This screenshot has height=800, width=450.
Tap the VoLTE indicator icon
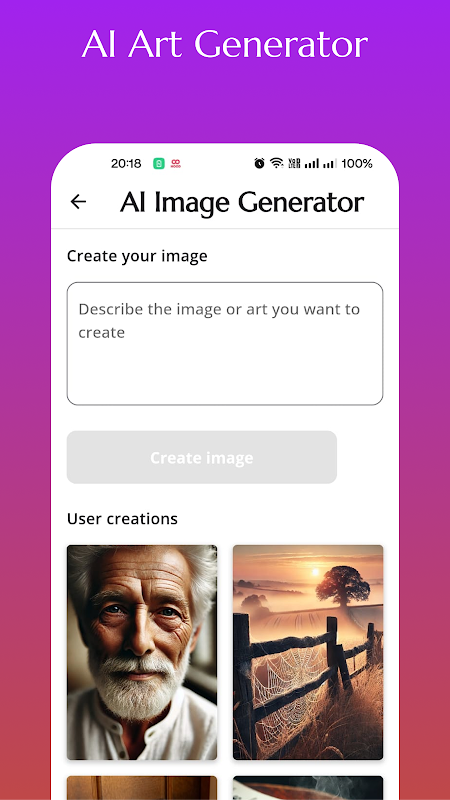pos(294,163)
